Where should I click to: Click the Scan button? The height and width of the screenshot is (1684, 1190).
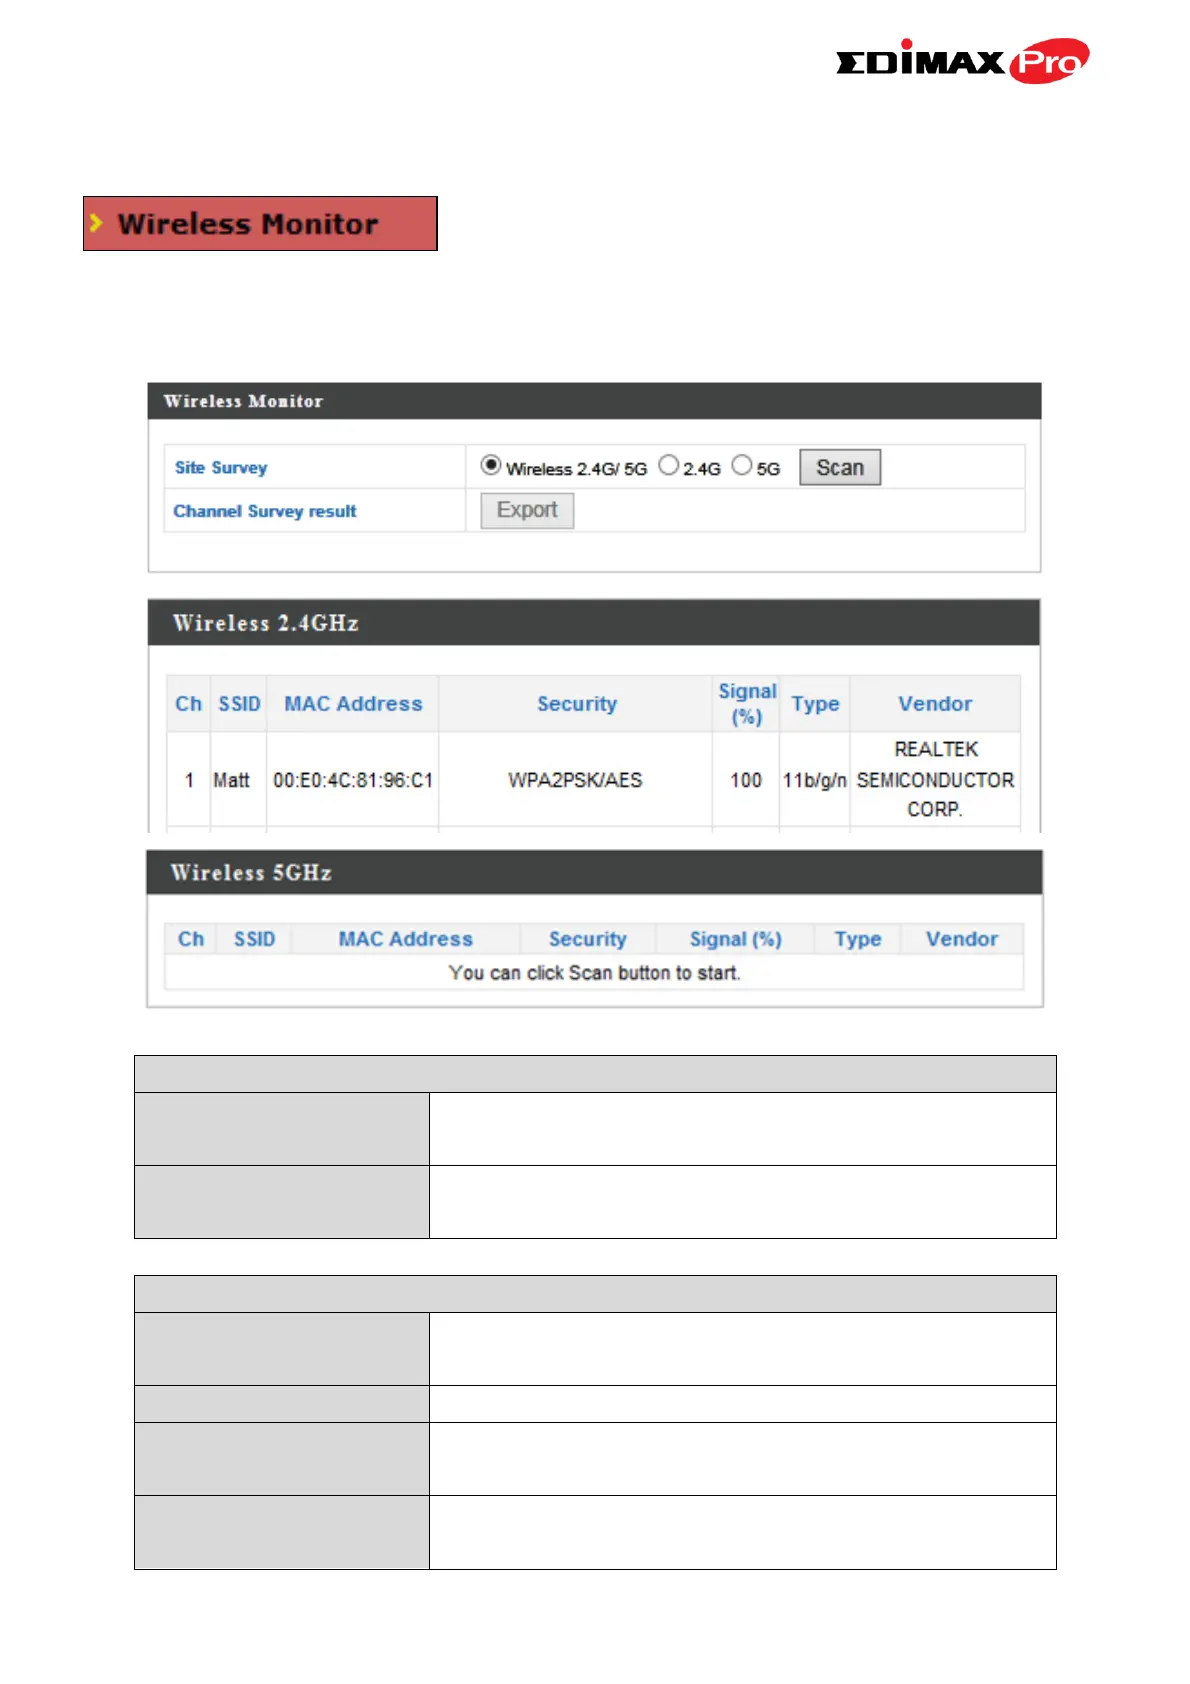[840, 467]
